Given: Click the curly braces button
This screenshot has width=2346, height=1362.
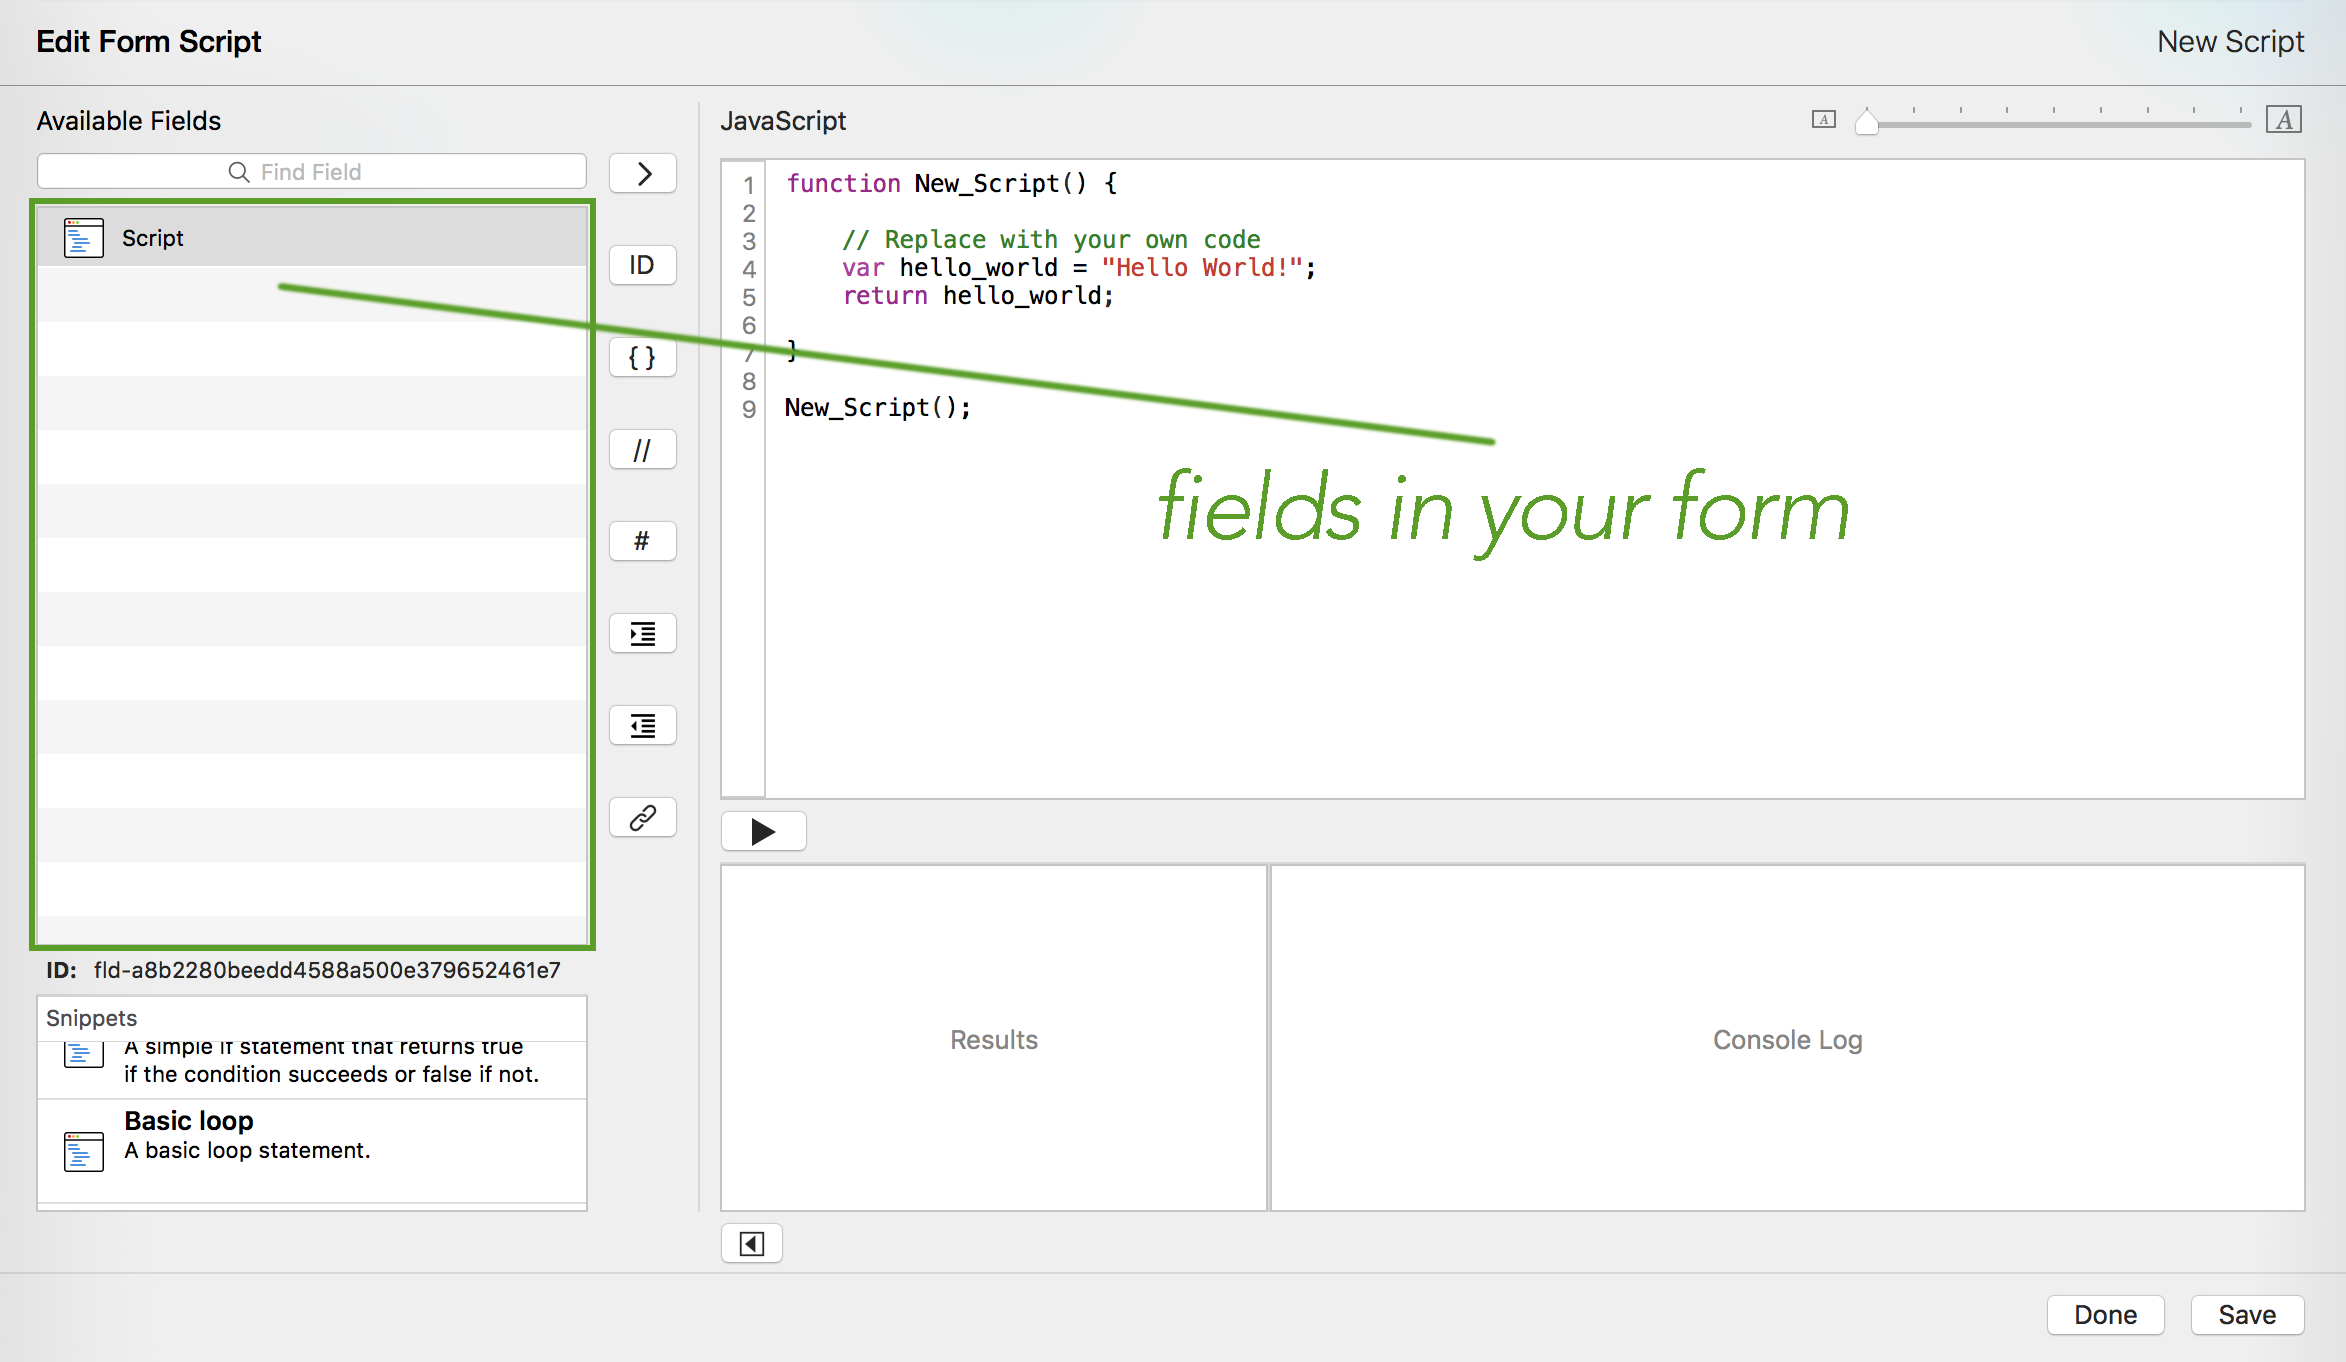Looking at the screenshot, I should (642, 358).
